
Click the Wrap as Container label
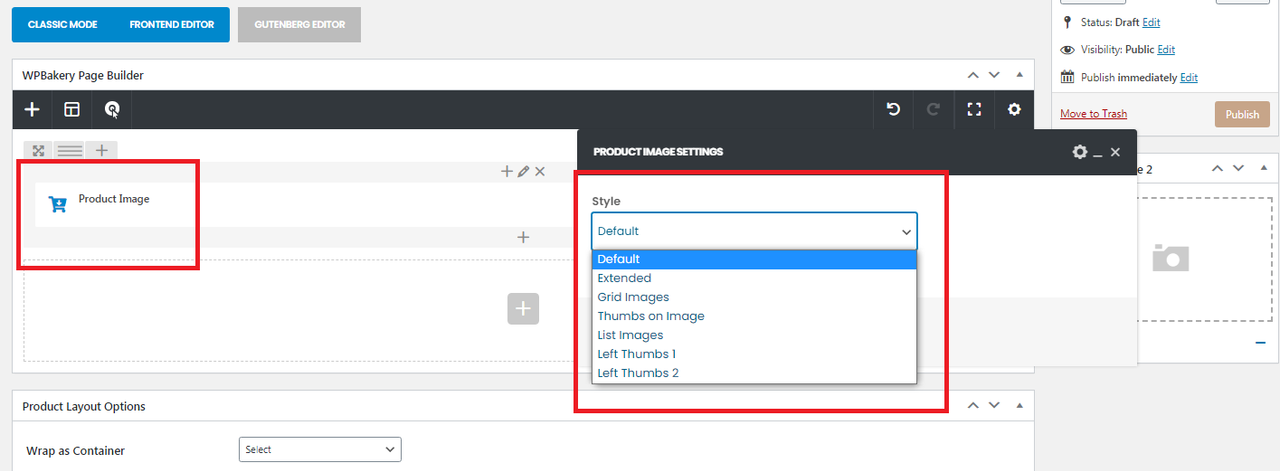coord(76,451)
